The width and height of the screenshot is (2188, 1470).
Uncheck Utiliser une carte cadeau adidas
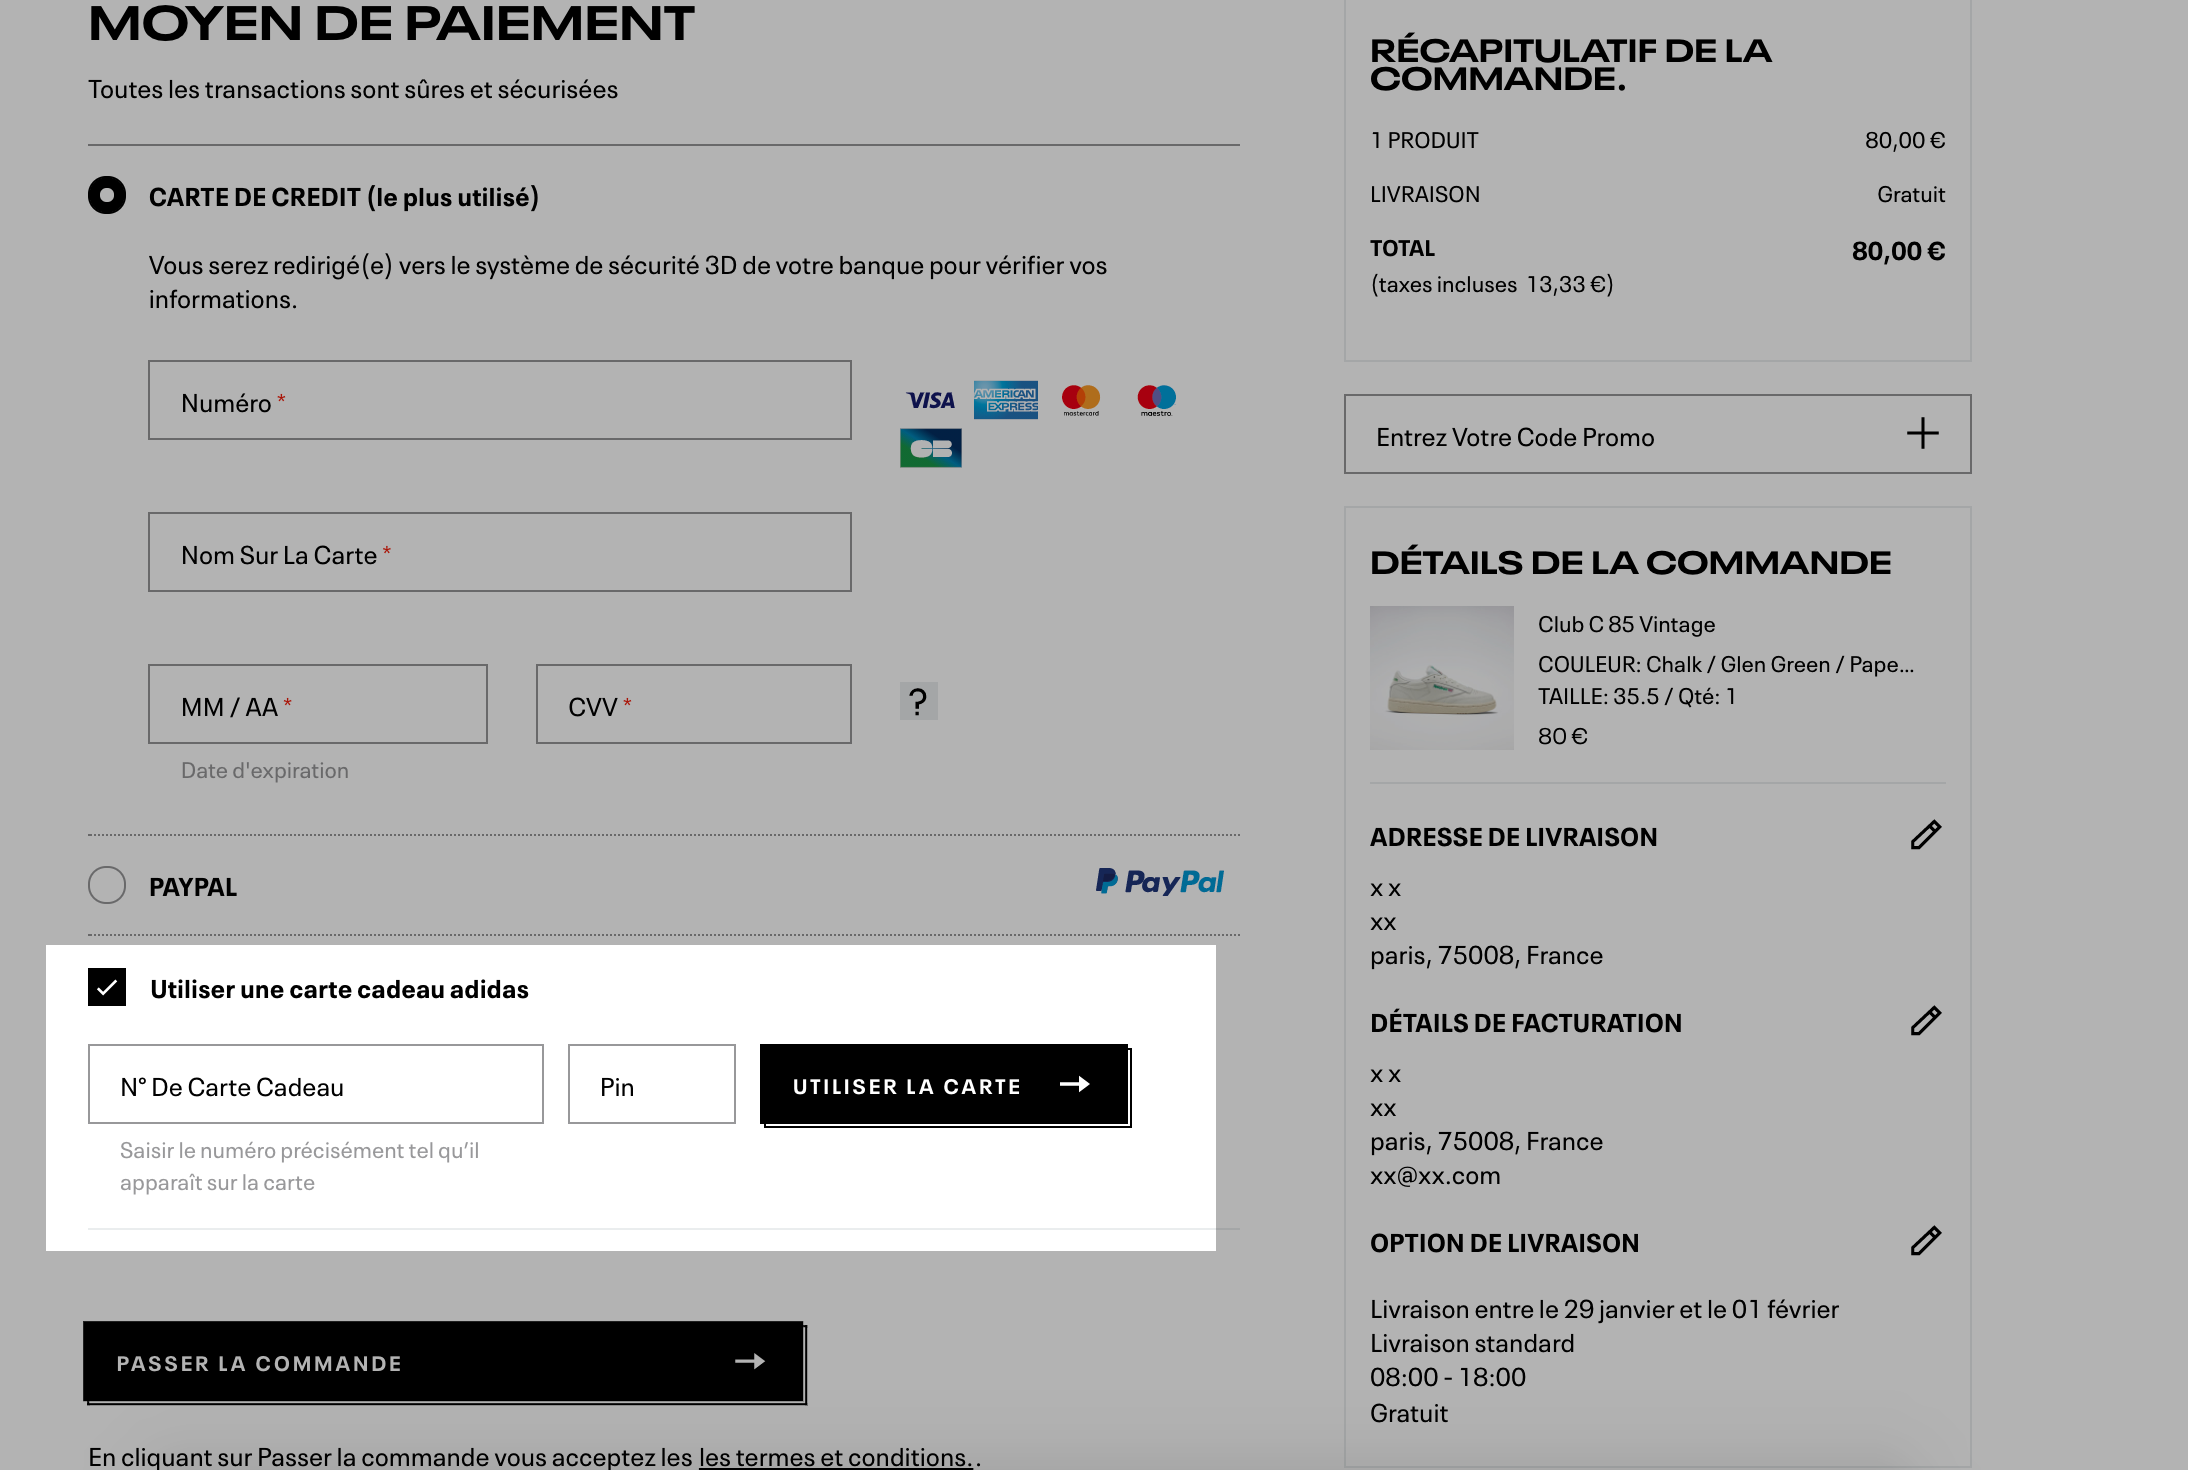coord(107,987)
